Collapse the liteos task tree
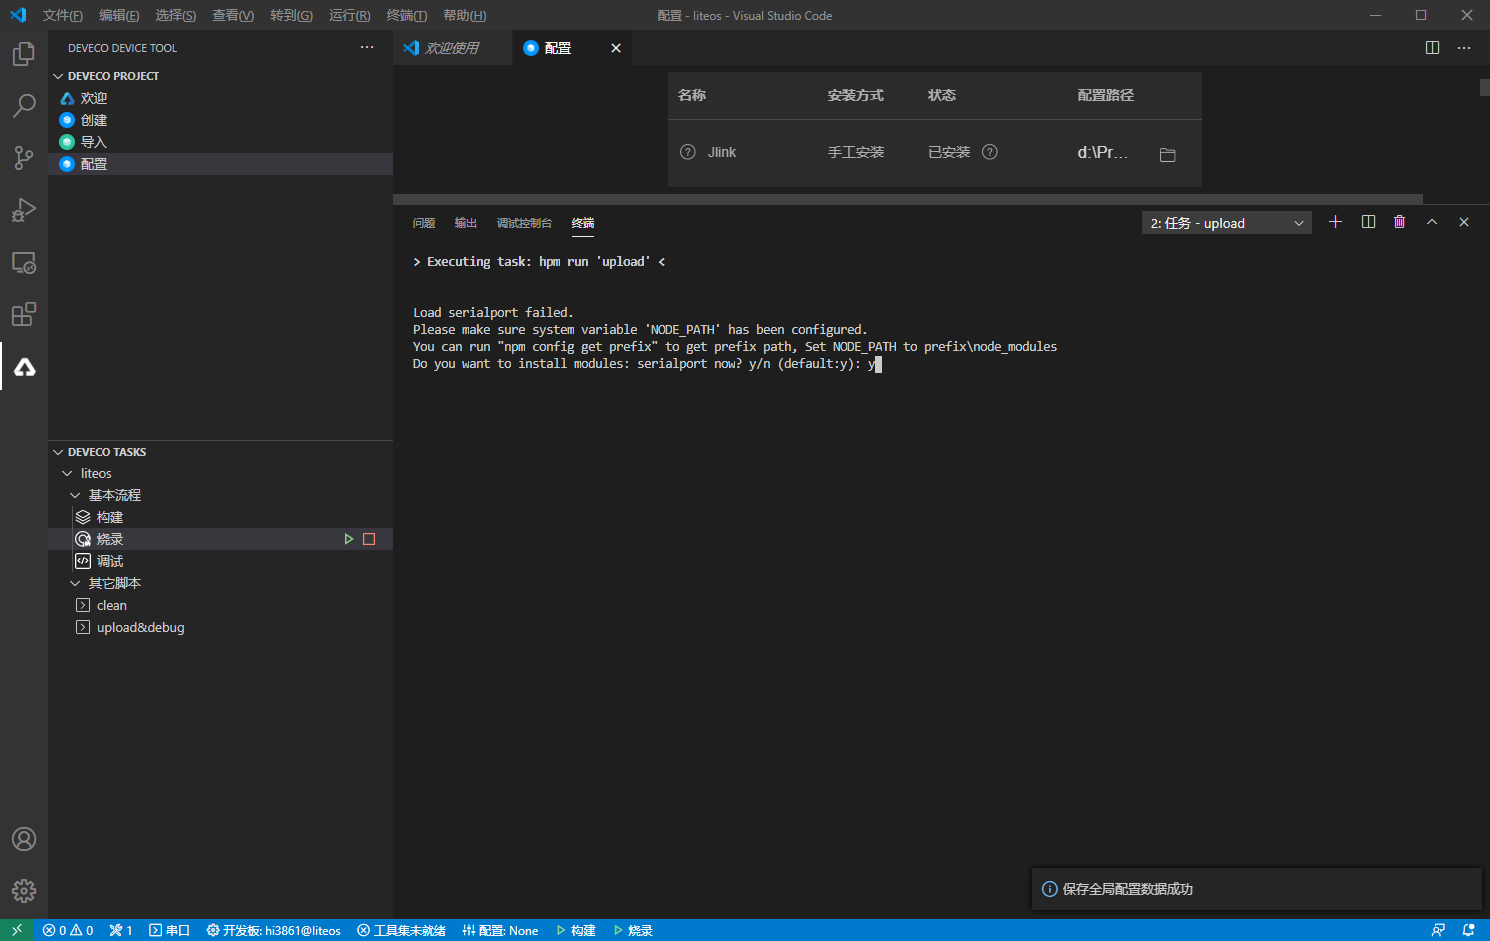 tap(67, 473)
